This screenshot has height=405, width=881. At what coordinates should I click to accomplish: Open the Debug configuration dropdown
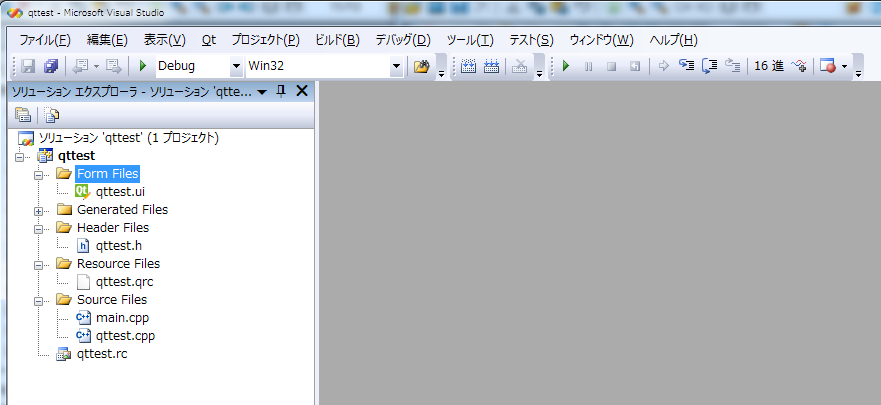coord(237,66)
